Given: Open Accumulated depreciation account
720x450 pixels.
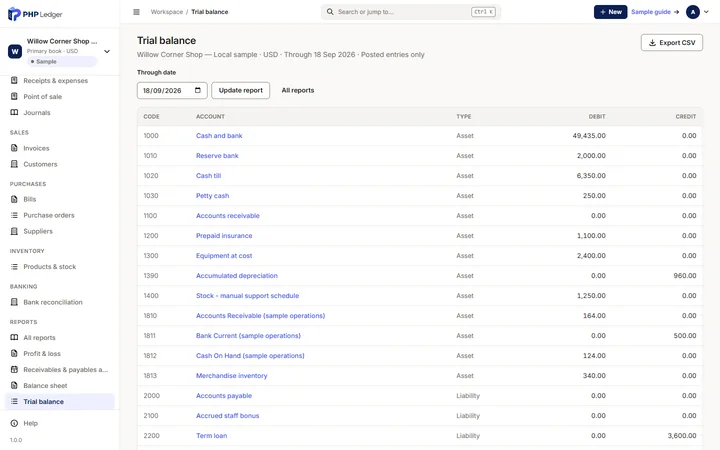Looking at the screenshot, I should 237,276.
